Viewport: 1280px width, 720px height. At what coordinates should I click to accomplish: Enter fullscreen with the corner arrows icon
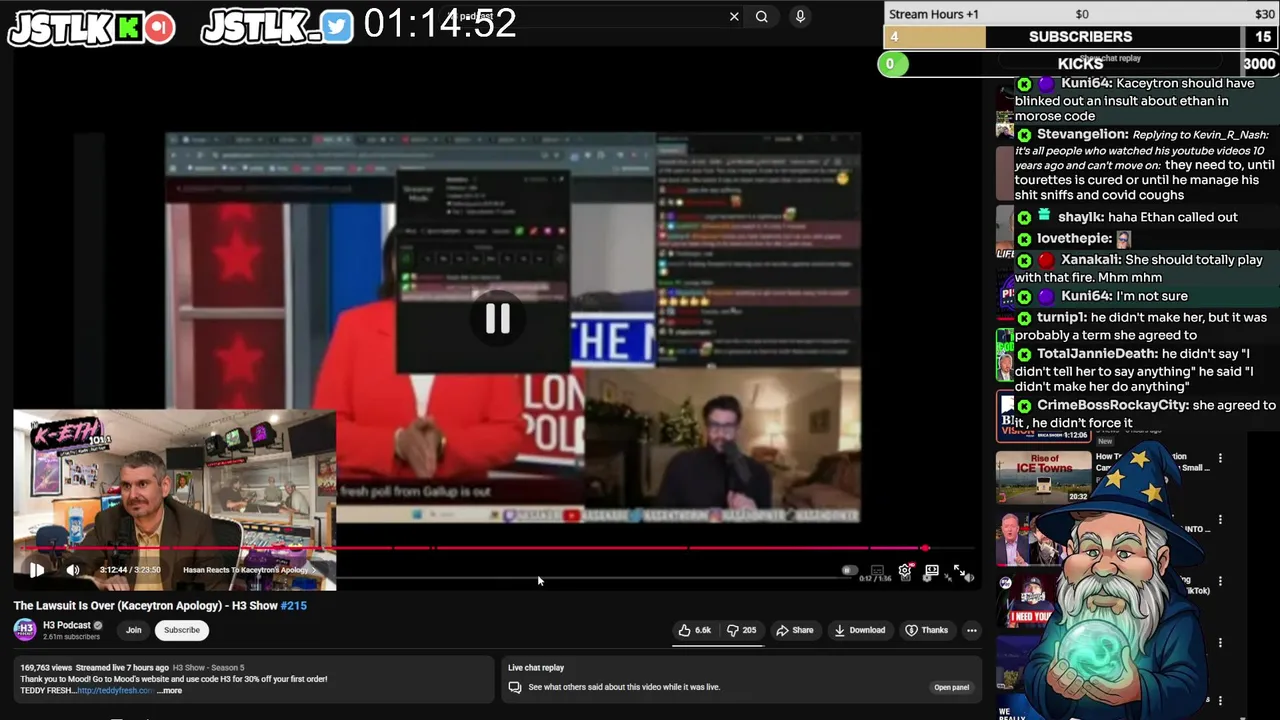click(960, 570)
